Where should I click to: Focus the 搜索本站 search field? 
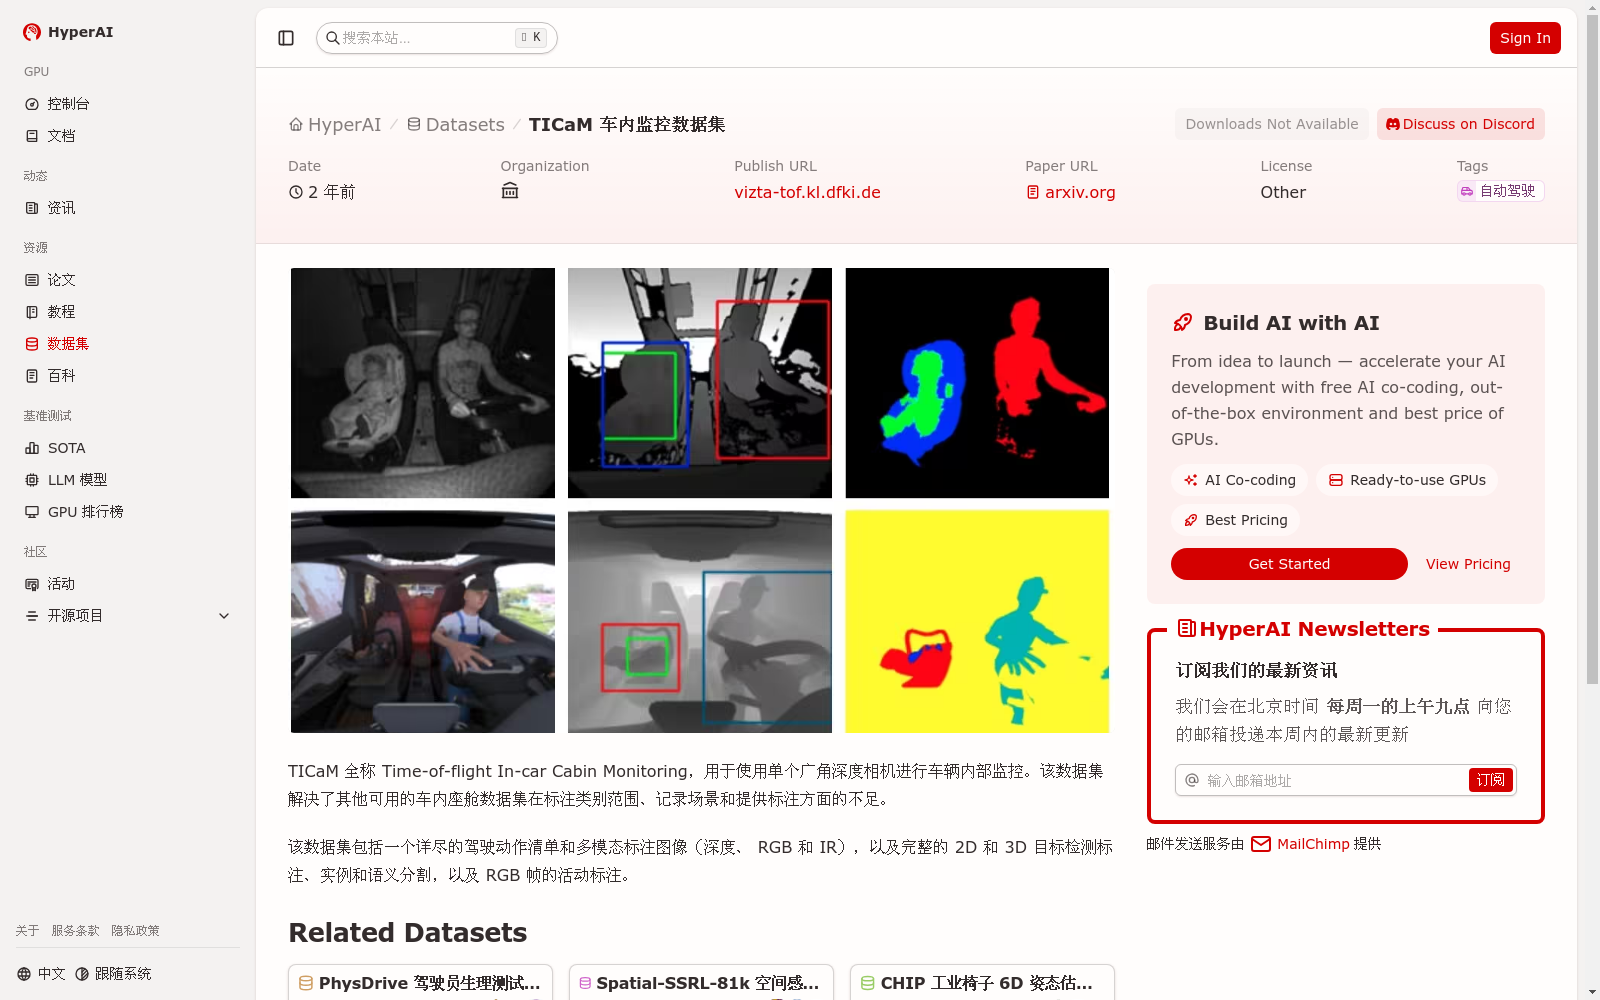pos(437,38)
